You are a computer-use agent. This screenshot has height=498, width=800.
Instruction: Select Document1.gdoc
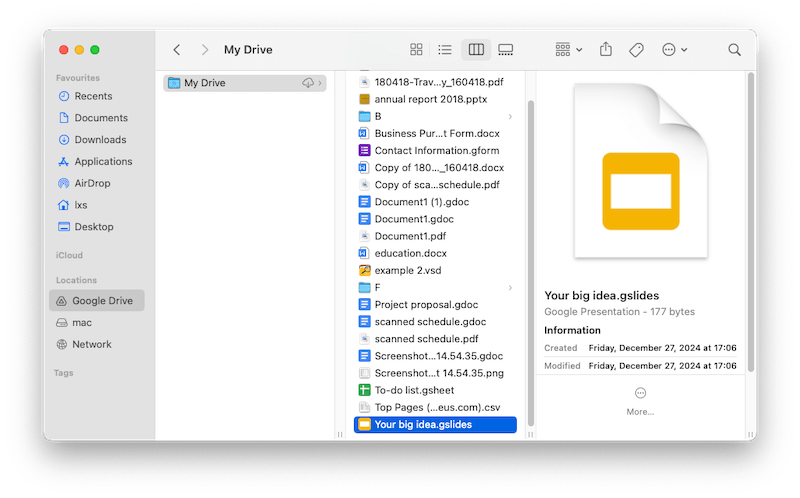point(435,219)
